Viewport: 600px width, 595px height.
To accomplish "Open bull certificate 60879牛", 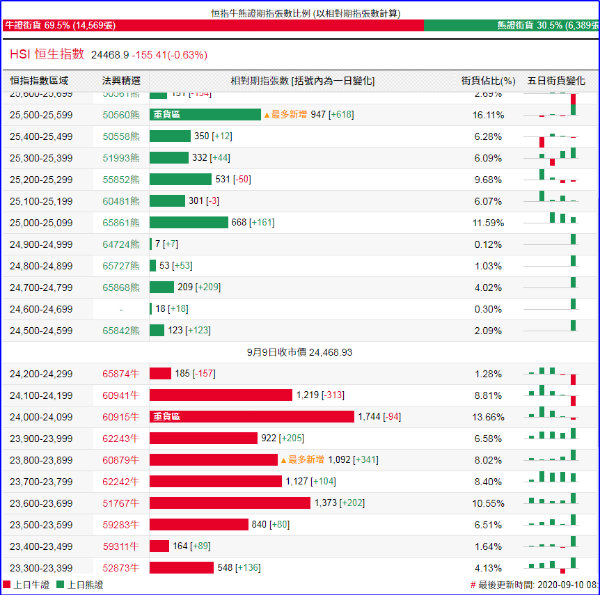I will pos(121,460).
